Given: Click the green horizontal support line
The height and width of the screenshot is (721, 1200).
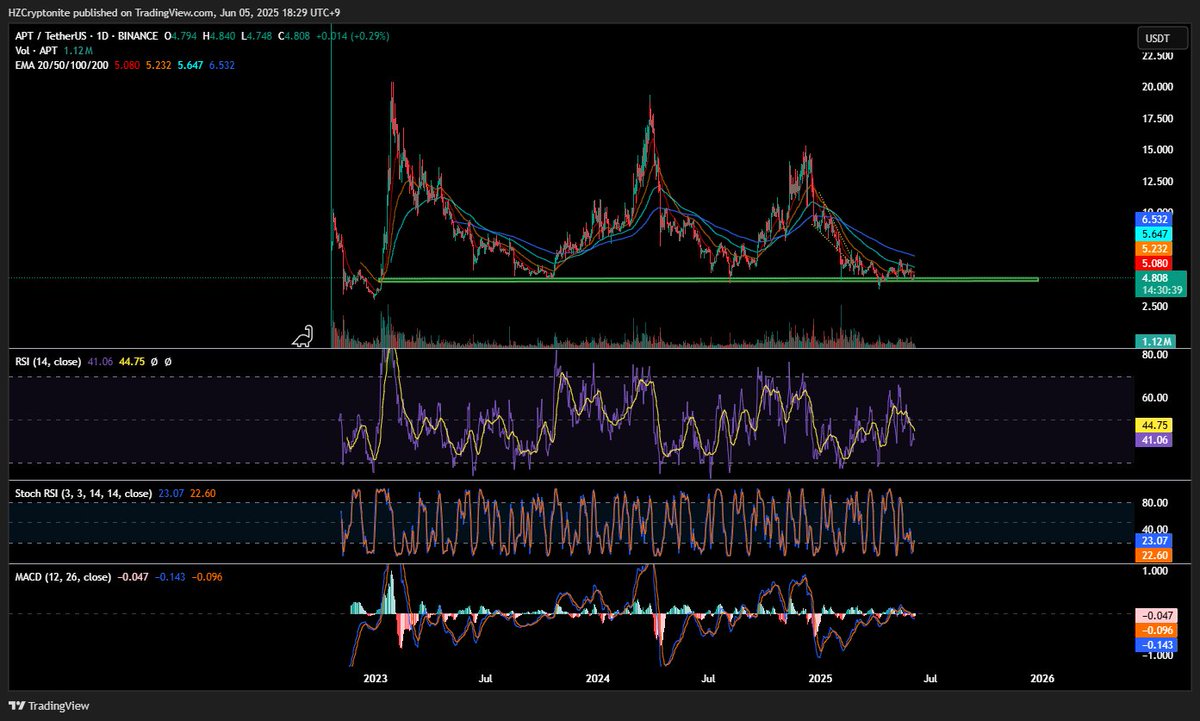Looking at the screenshot, I should point(708,279).
